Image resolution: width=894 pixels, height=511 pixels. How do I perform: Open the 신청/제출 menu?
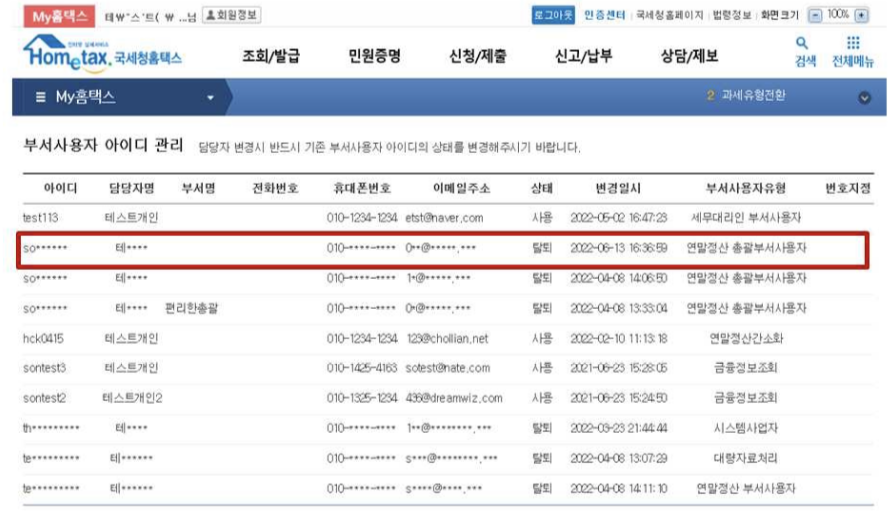(x=477, y=56)
